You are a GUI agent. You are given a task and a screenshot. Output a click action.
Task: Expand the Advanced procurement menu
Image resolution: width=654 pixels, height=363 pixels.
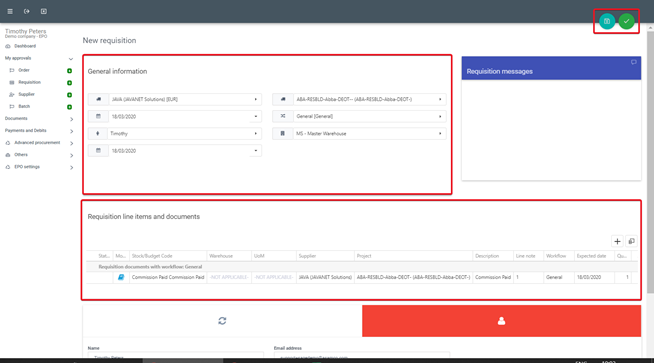[x=39, y=143]
